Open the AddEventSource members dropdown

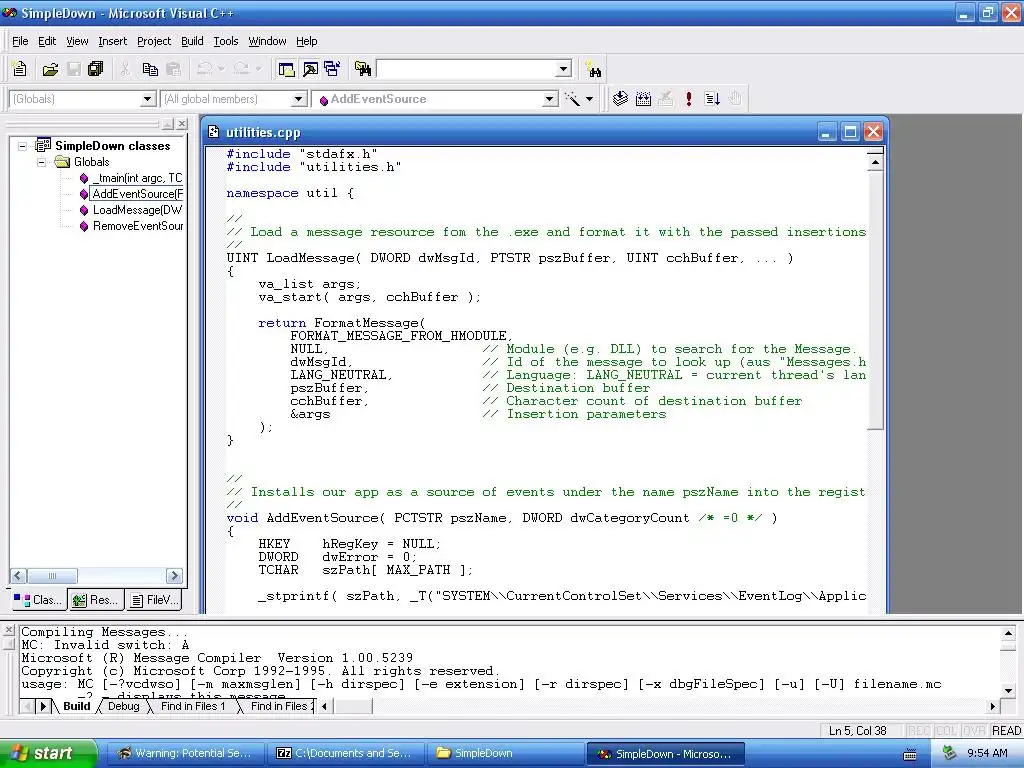point(551,99)
